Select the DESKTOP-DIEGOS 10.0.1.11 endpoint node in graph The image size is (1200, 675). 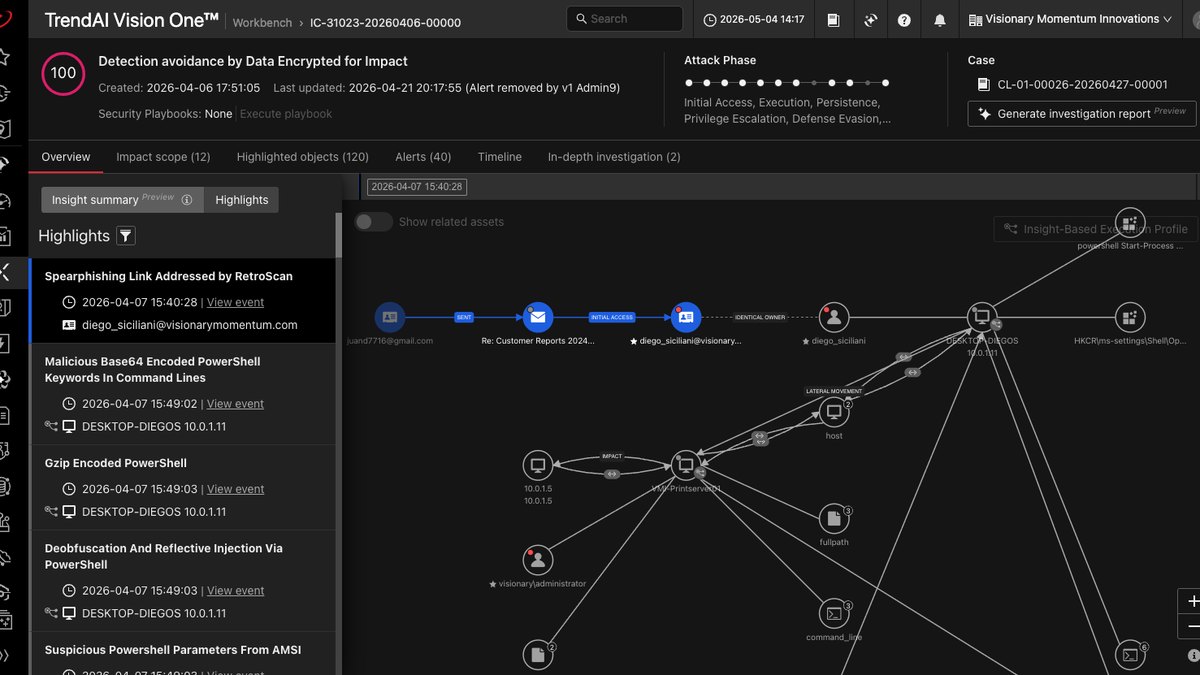point(982,318)
